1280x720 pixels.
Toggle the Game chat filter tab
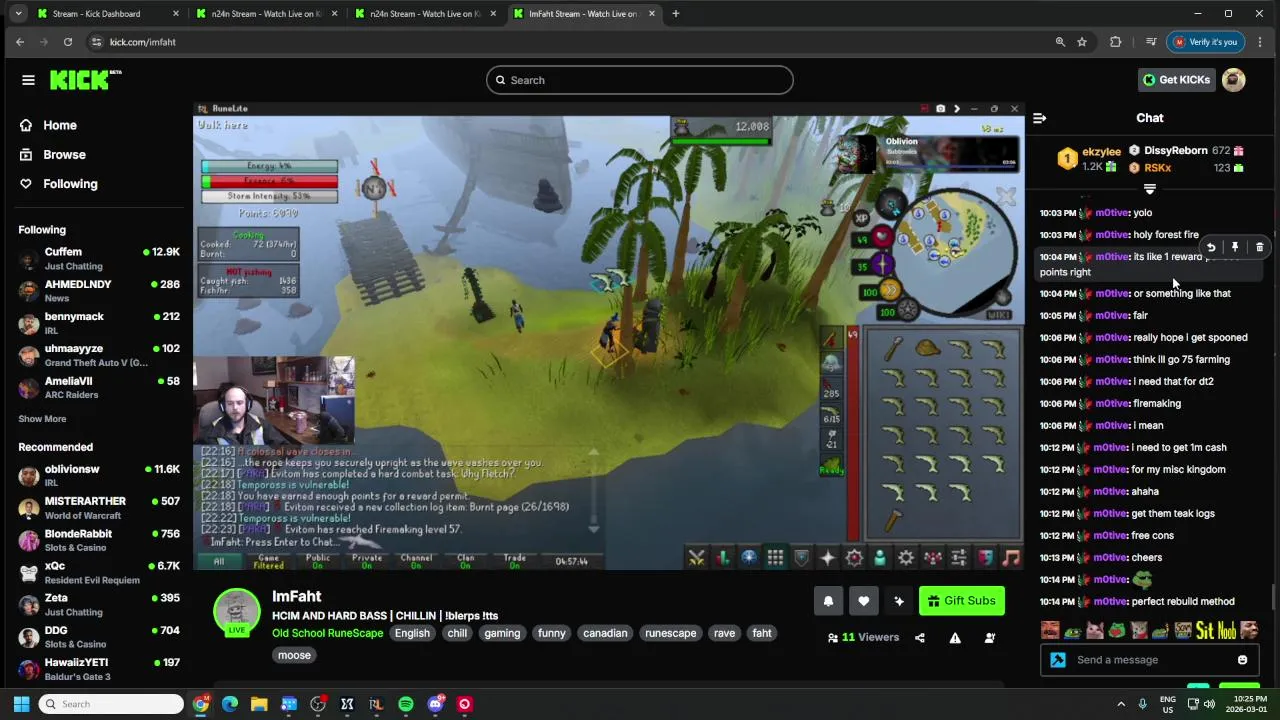(x=268, y=561)
